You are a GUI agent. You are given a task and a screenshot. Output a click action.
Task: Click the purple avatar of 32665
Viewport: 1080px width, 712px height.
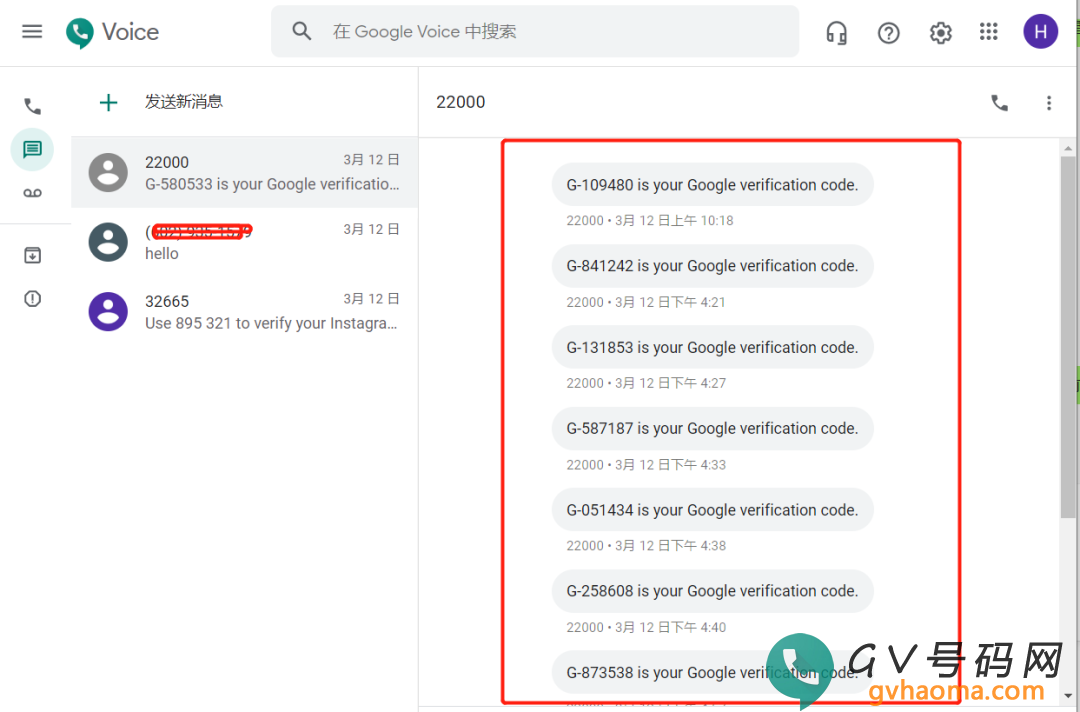[108, 311]
